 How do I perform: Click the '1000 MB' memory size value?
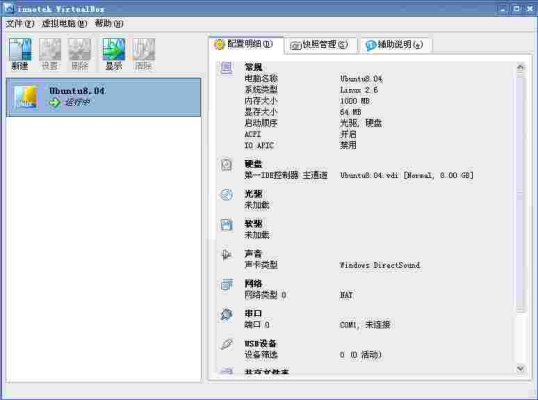(355, 101)
